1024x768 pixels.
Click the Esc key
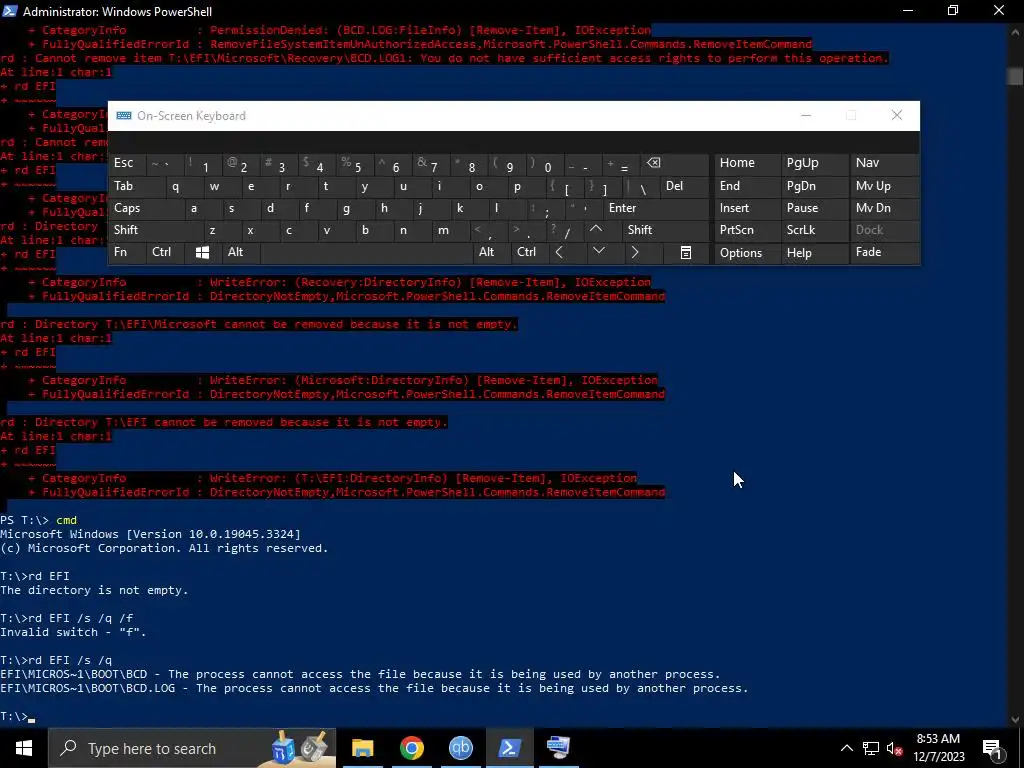click(127, 163)
